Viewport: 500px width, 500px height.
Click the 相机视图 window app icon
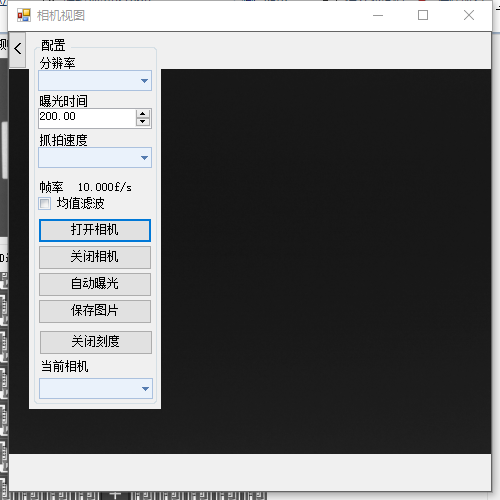[24, 15]
